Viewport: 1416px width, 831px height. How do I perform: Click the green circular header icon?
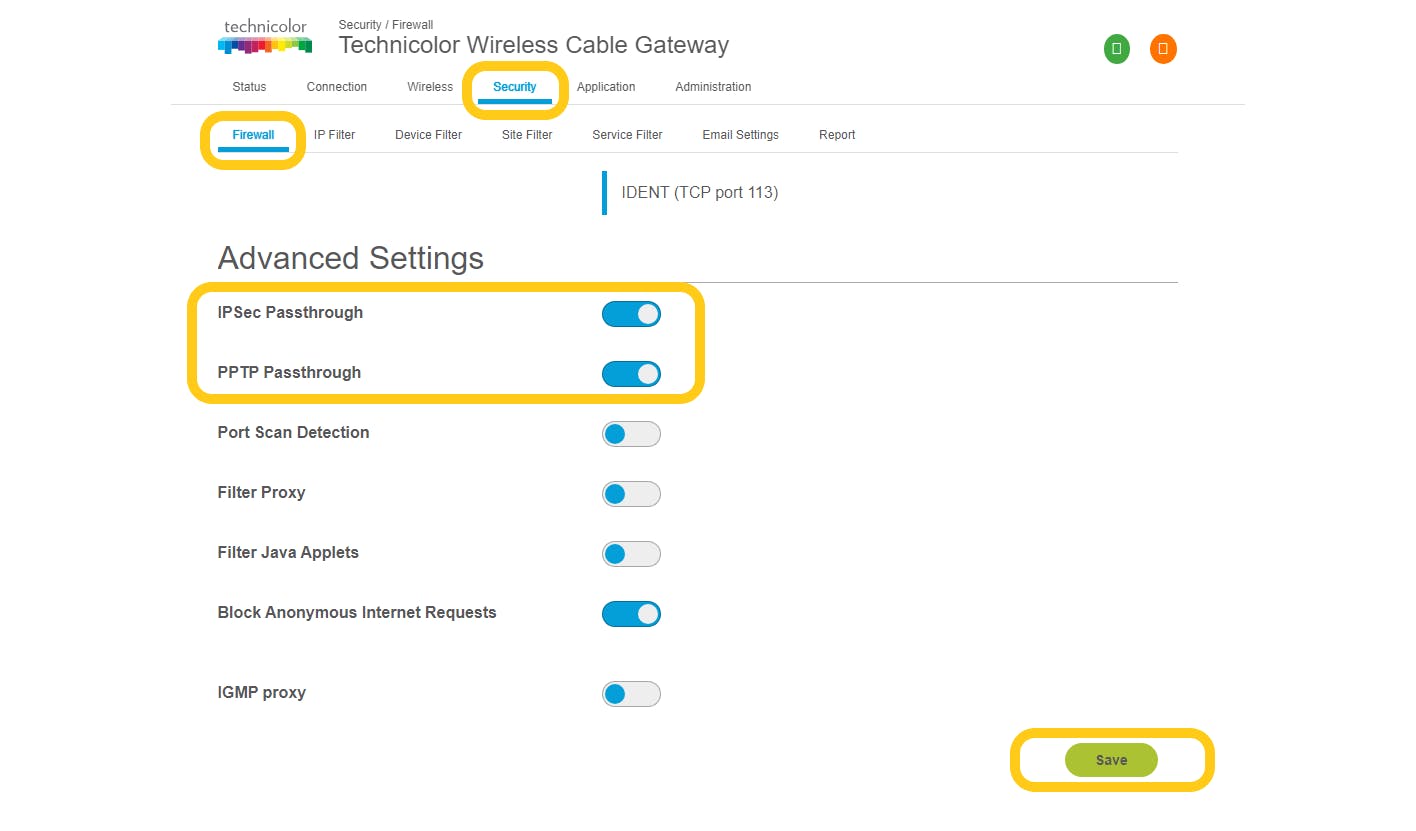1117,49
